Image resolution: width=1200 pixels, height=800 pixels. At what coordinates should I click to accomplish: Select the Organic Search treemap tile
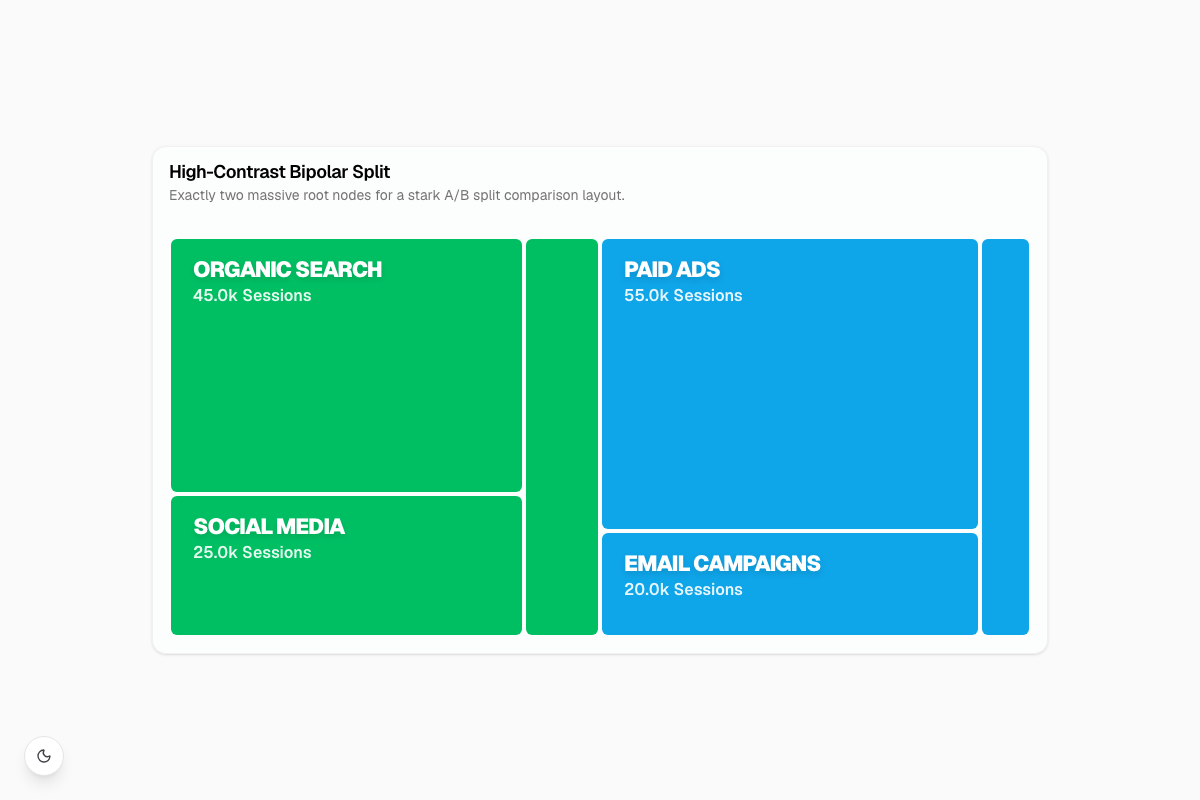[346, 365]
